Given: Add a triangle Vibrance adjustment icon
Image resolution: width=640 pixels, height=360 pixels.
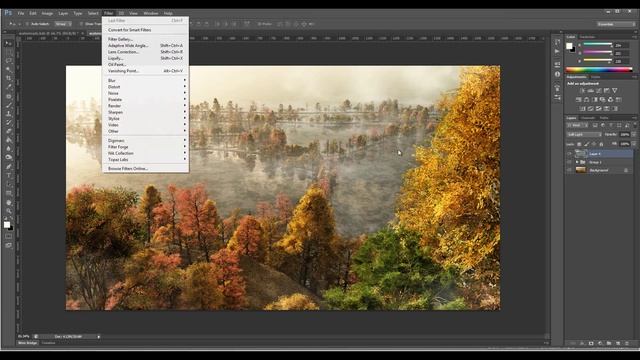Looking at the screenshot, I should tap(615, 91).
